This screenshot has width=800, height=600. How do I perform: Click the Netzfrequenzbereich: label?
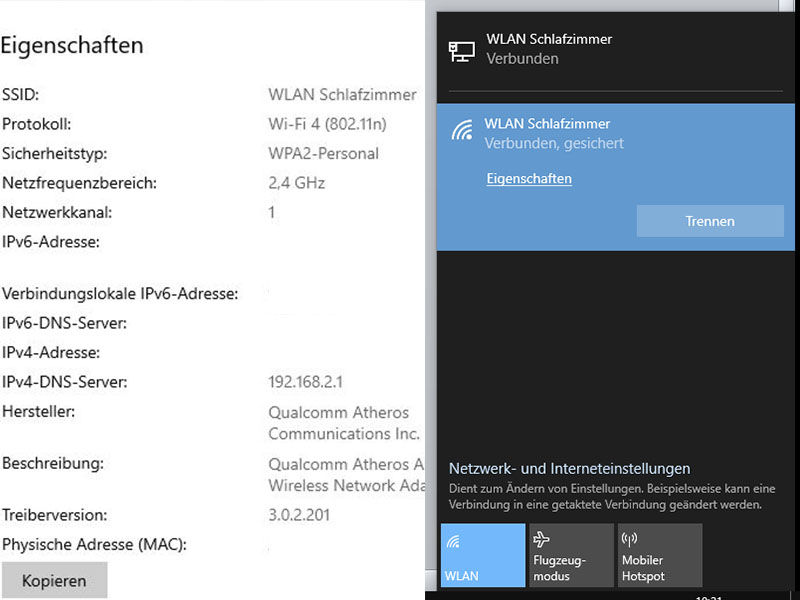tap(80, 183)
